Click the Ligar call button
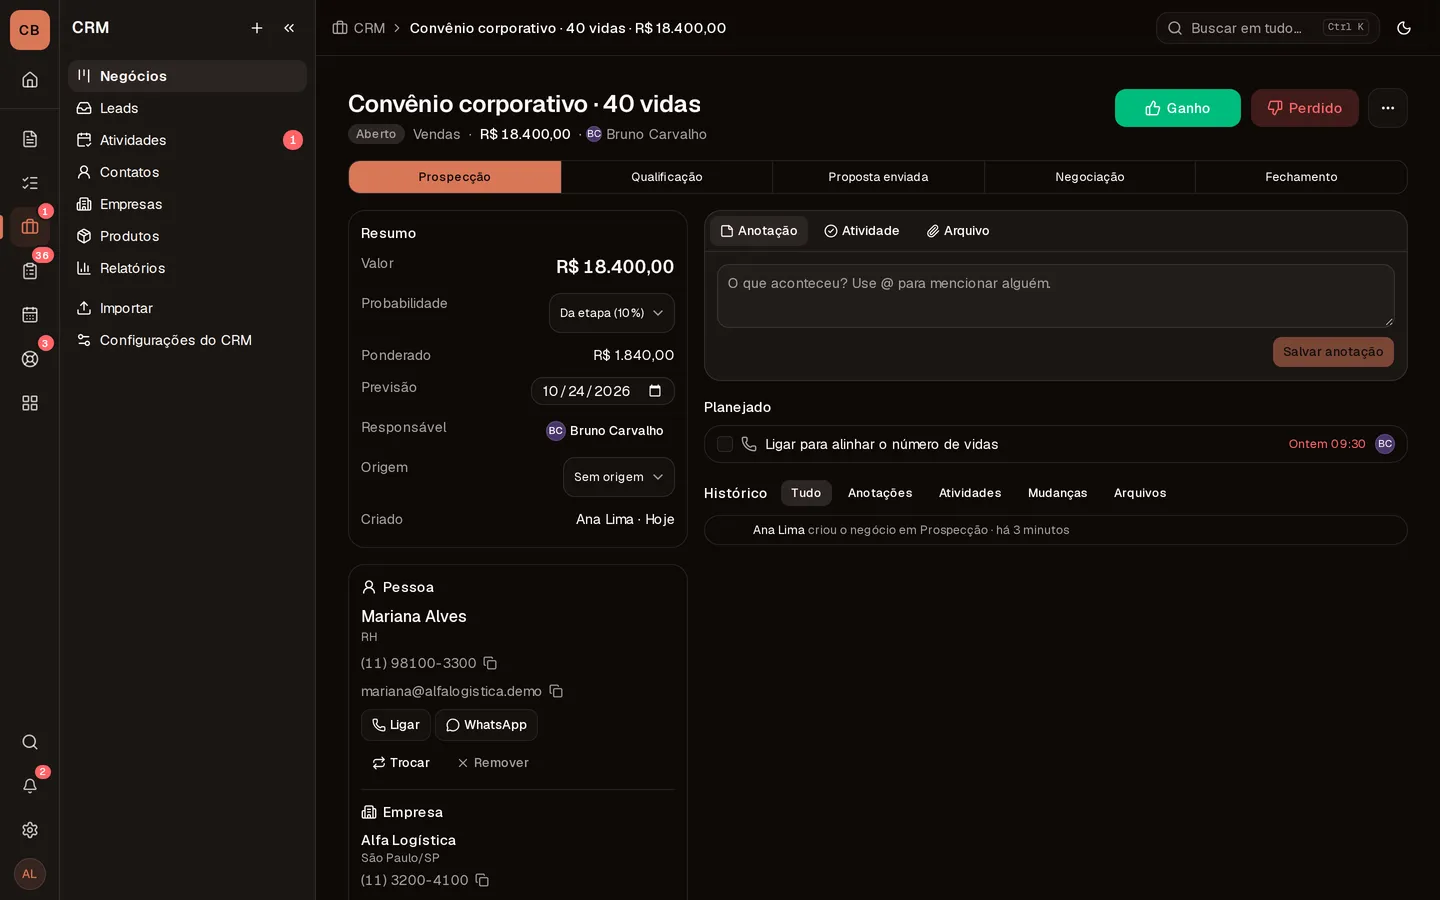 396,725
